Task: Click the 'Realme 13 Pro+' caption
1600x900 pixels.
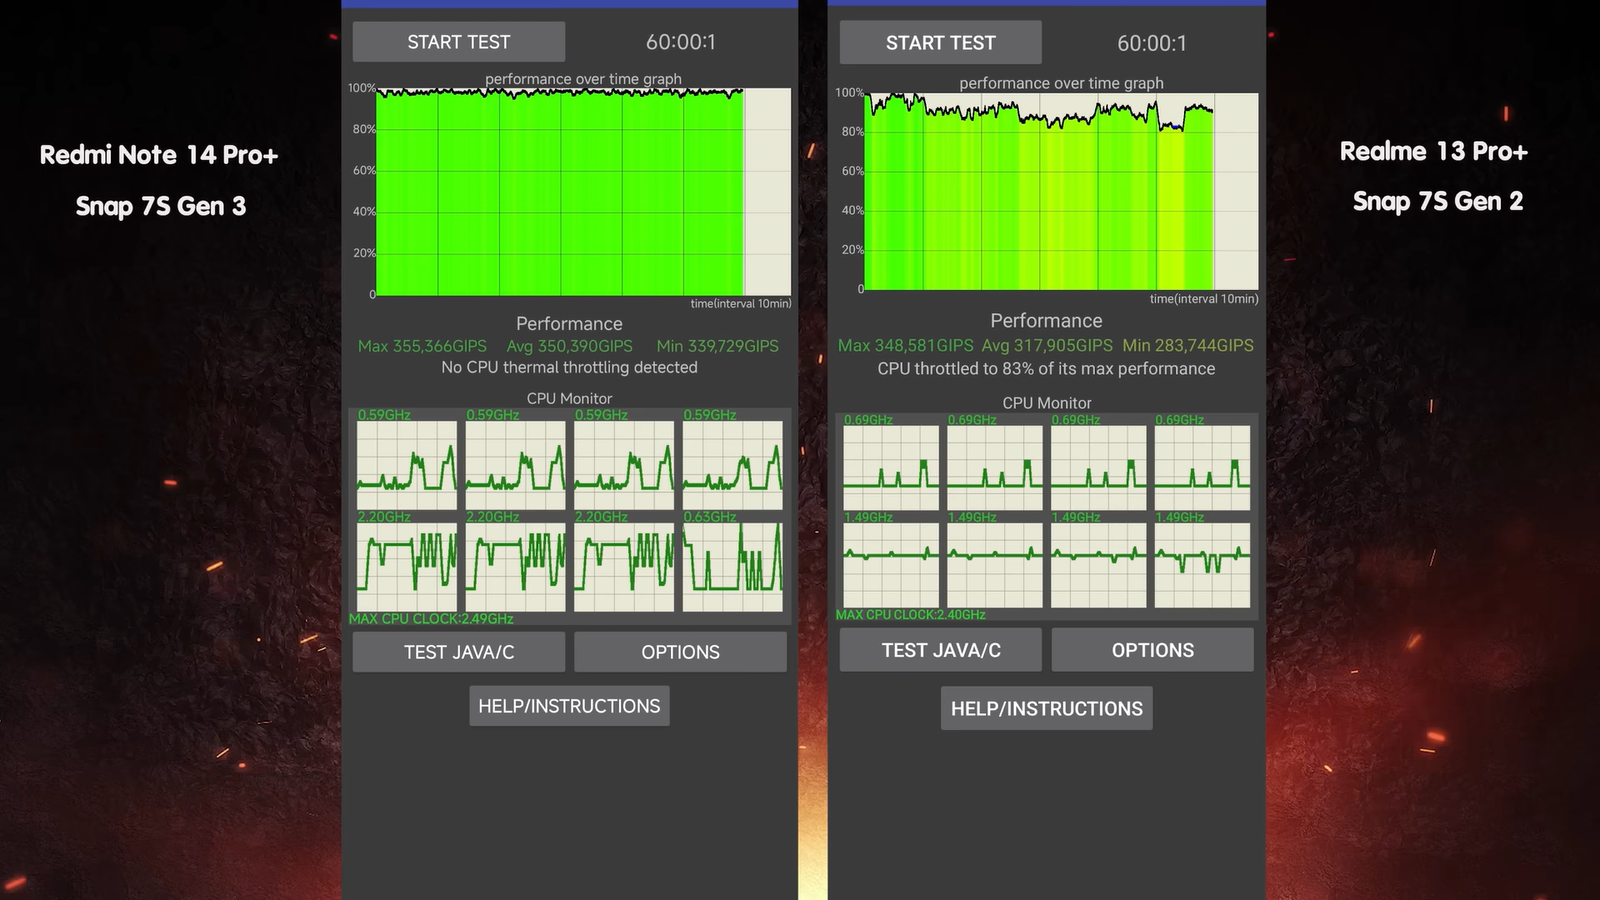Action: tap(1434, 151)
